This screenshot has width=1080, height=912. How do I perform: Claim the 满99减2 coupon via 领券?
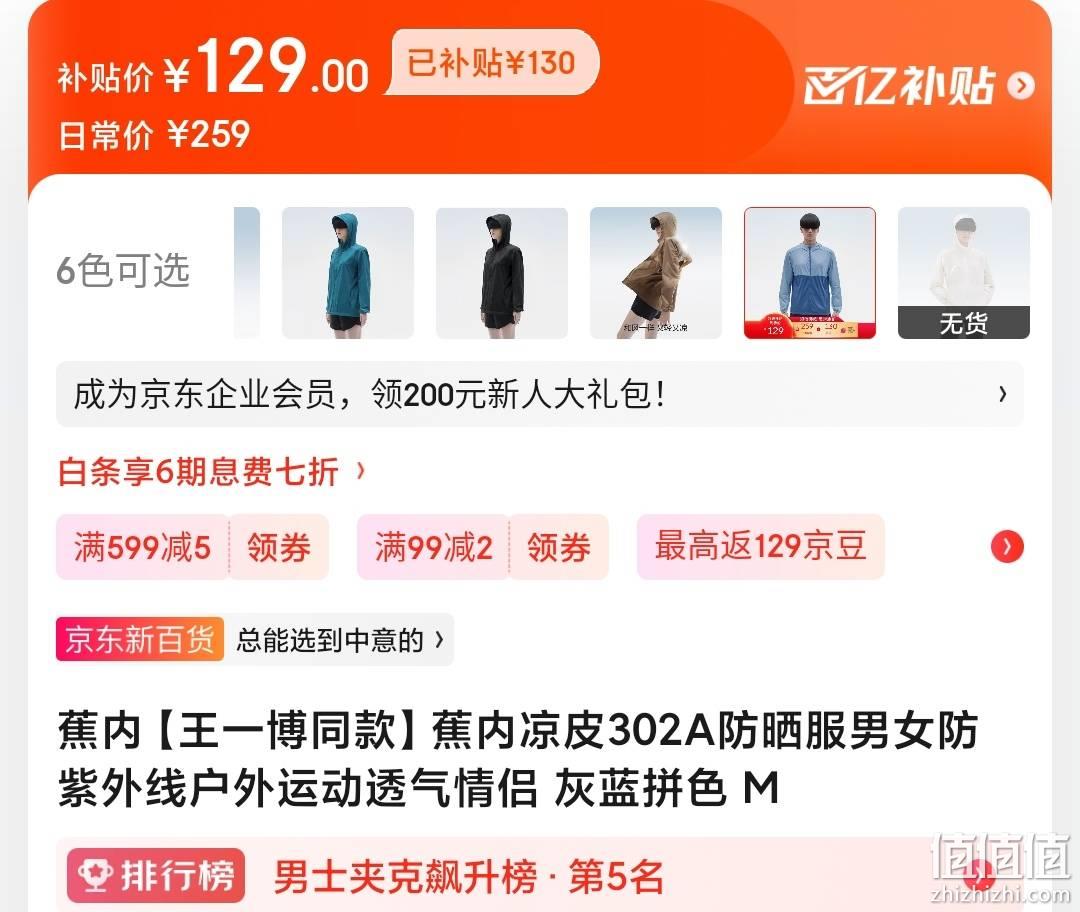tap(559, 547)
